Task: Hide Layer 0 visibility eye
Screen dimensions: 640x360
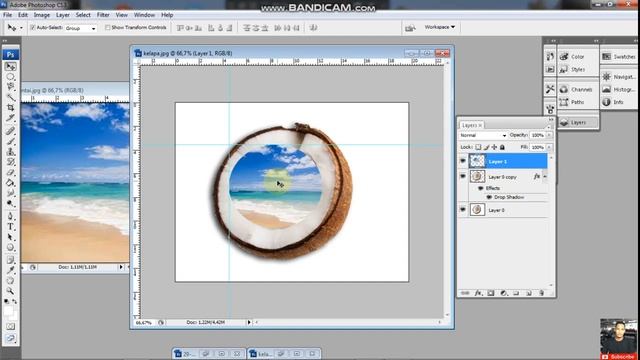Action: (463, 209)
